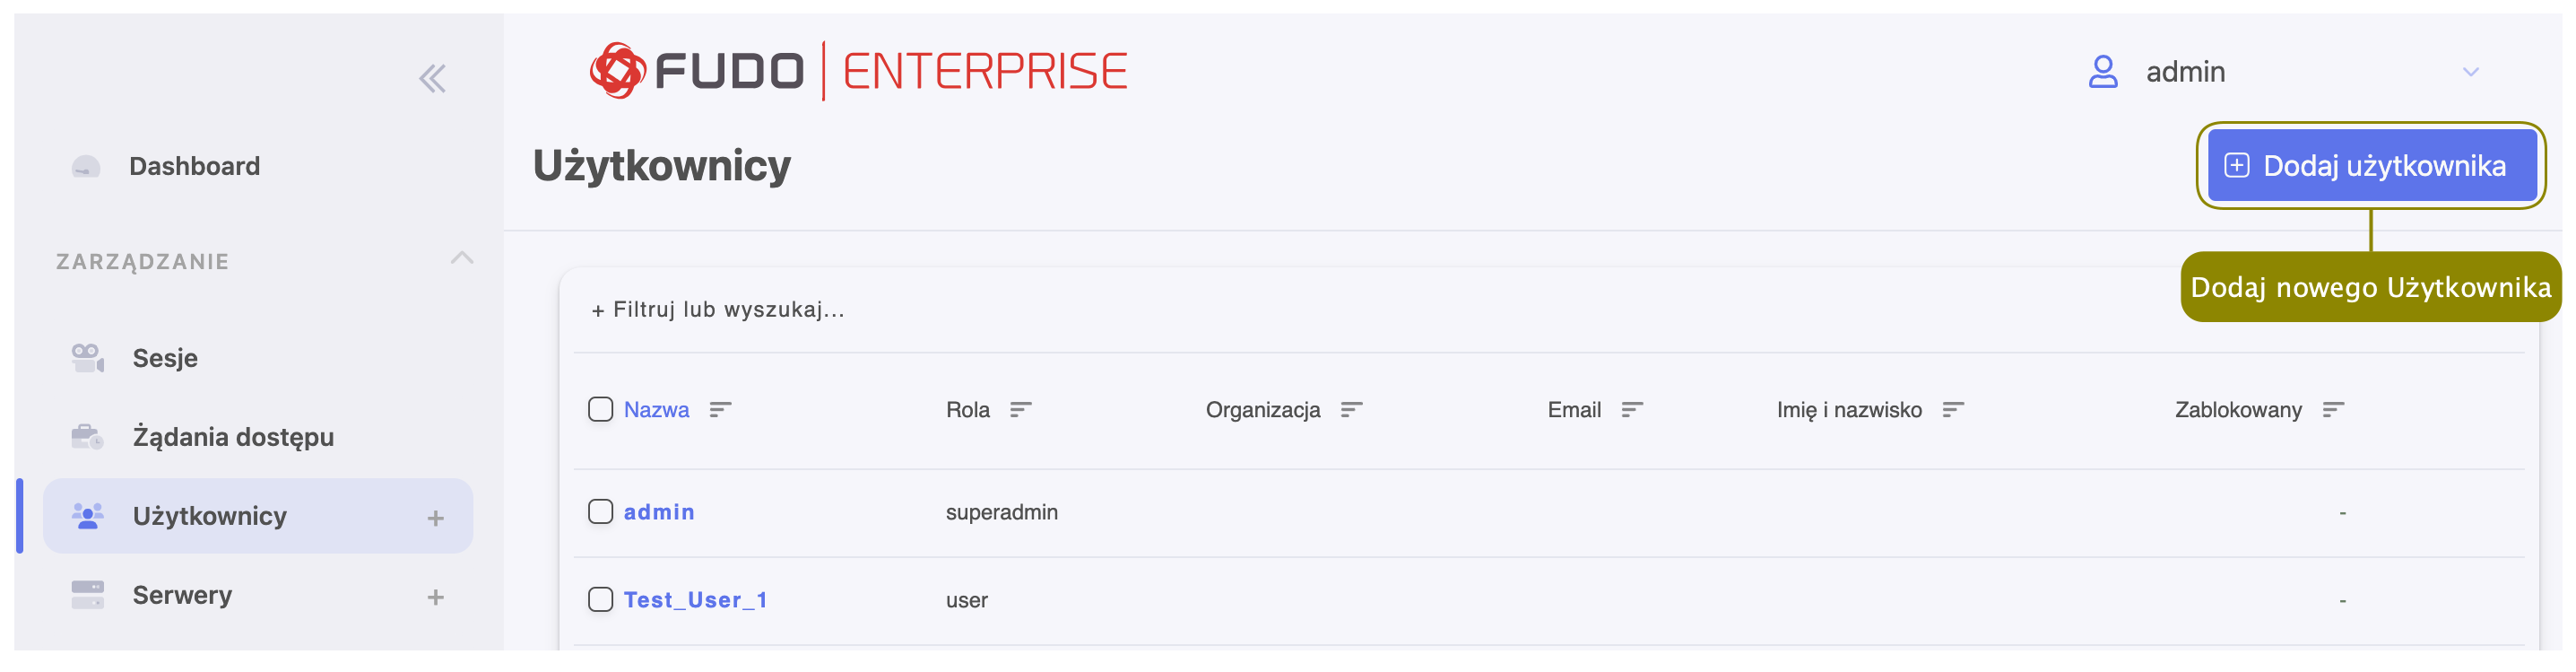Open the admin account dropdown chevron

(2470, 72)
